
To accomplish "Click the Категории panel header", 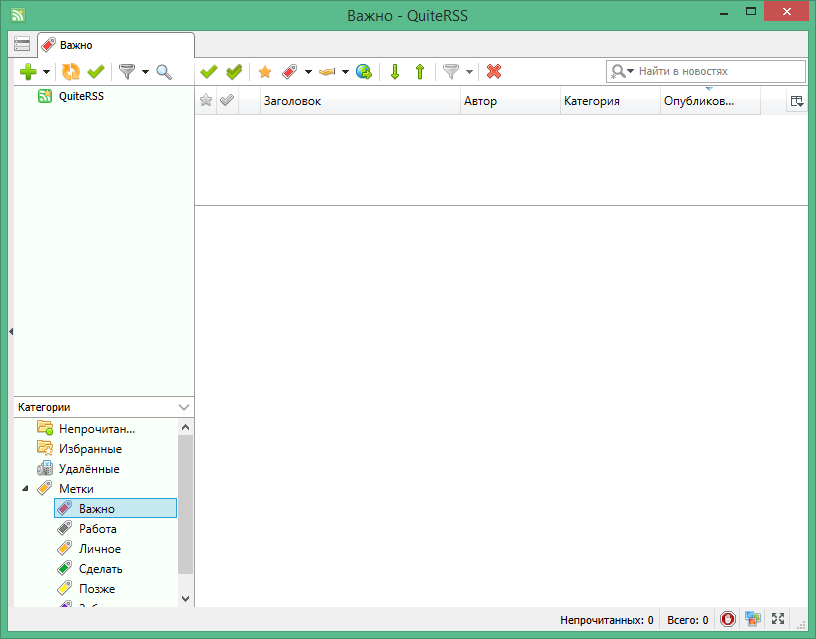I will coord(104,407).
